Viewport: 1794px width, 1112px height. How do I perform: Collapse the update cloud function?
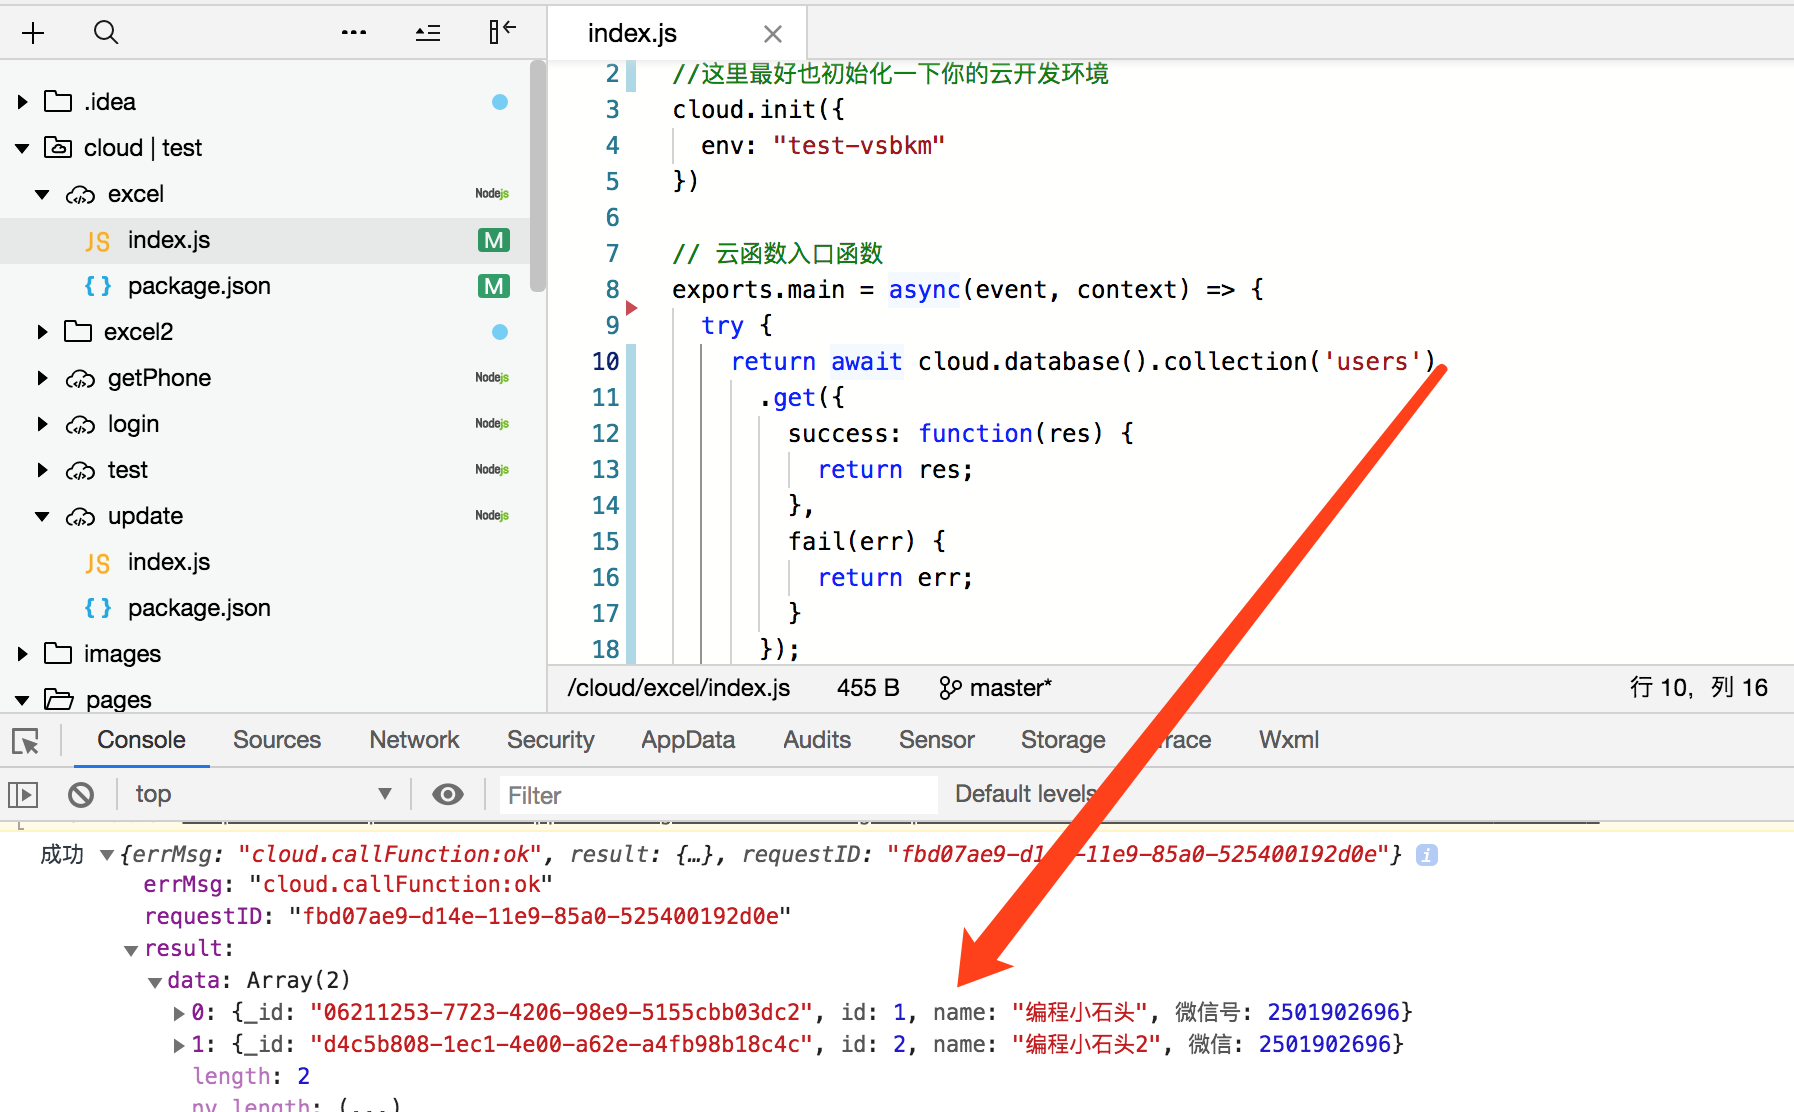click(43, 516)
